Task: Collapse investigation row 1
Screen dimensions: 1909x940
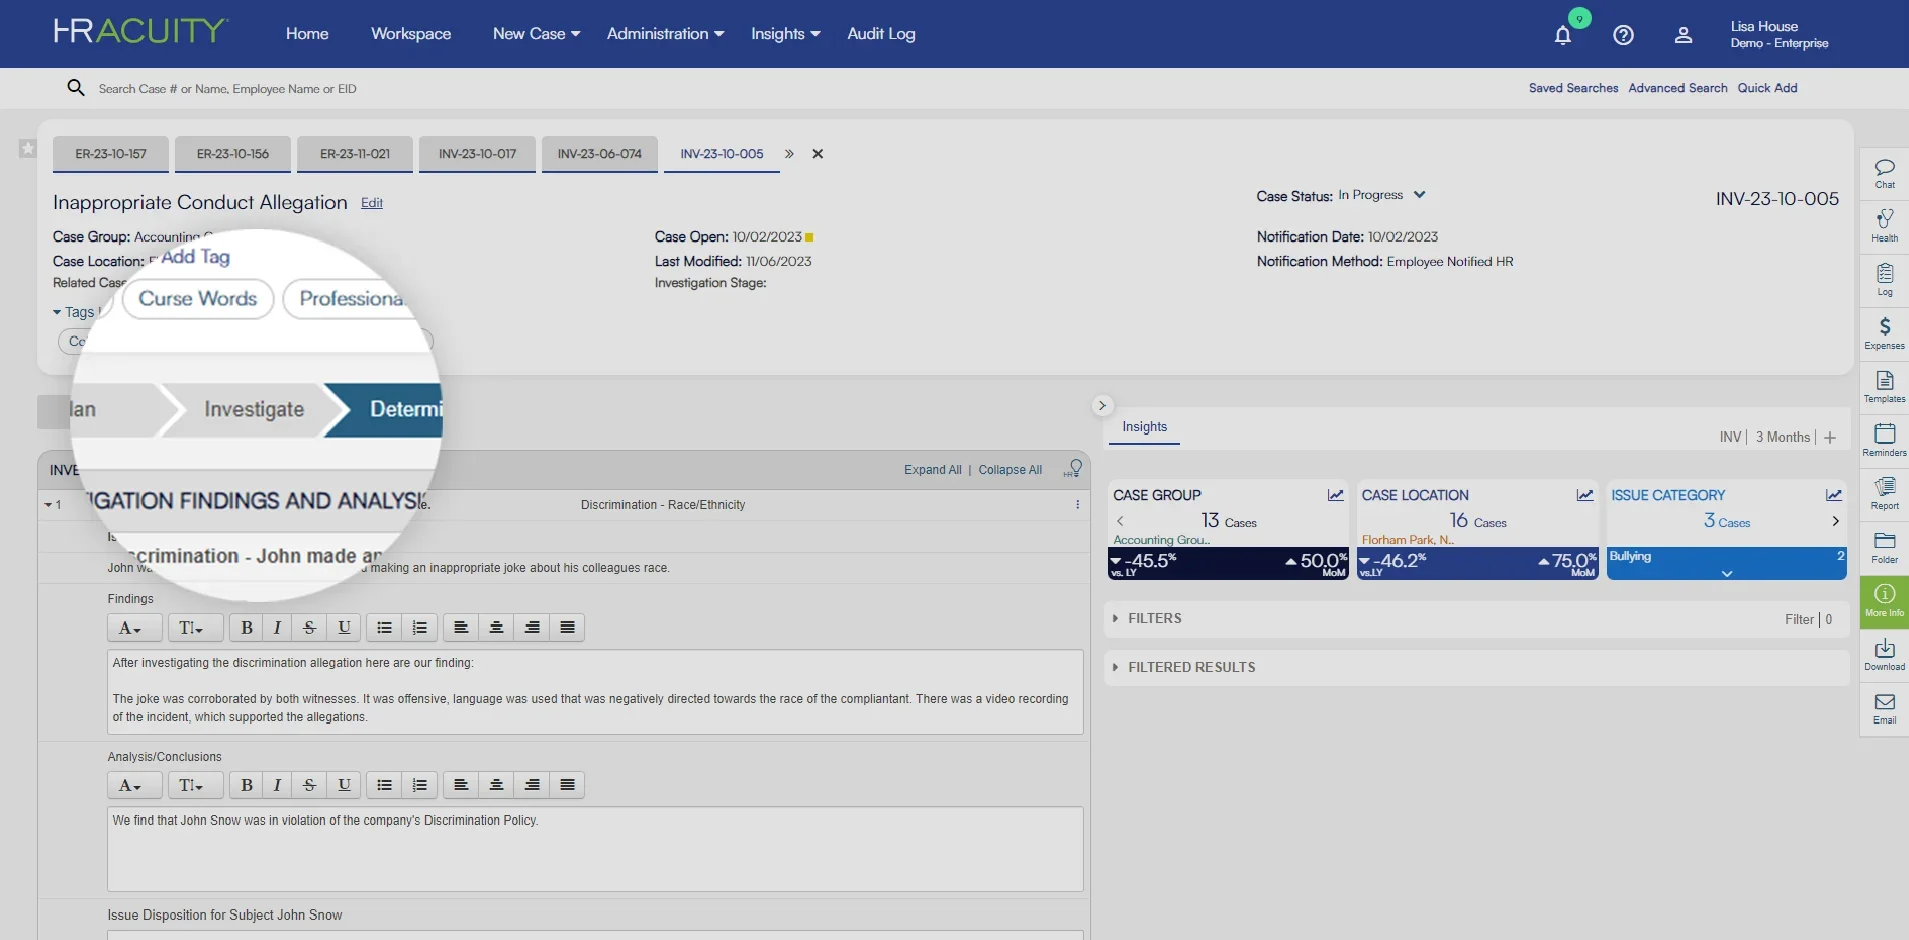Action: coord(48,505)
